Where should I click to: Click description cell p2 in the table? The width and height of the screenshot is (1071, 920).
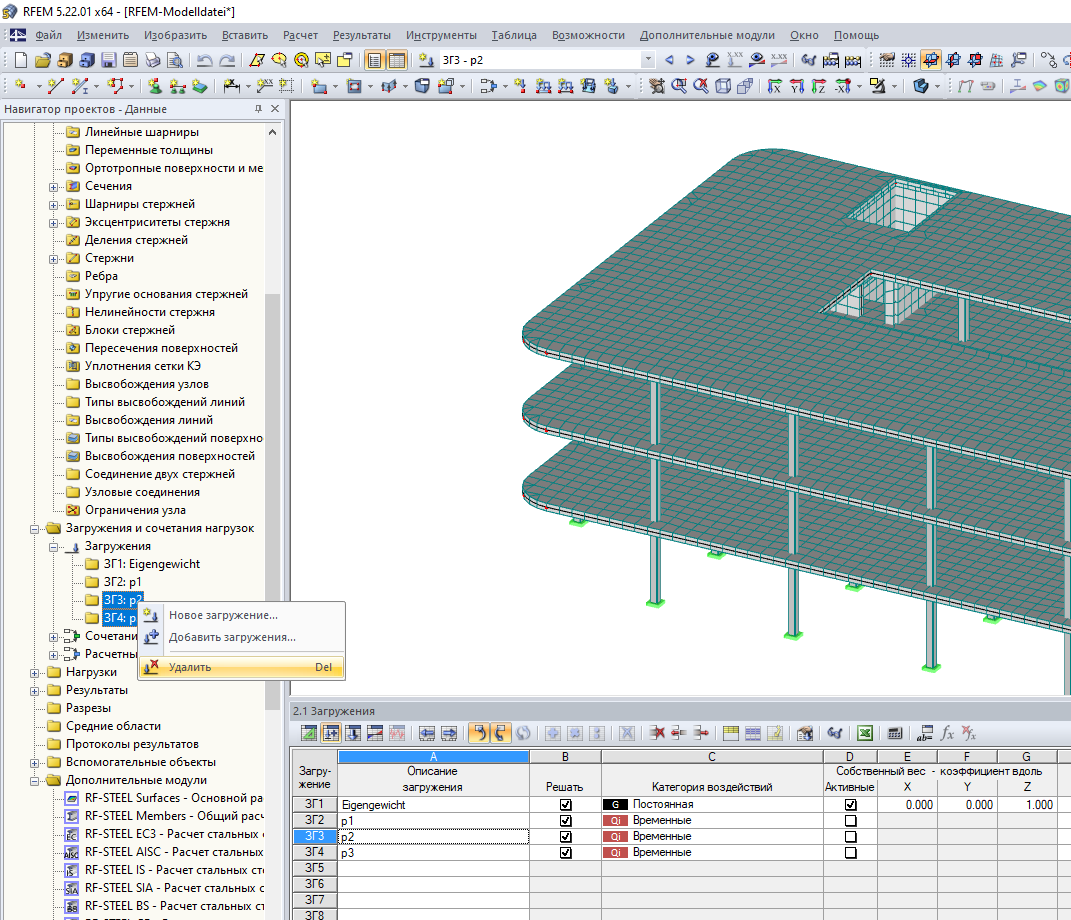pyautogui.click(x=433, y=837)
